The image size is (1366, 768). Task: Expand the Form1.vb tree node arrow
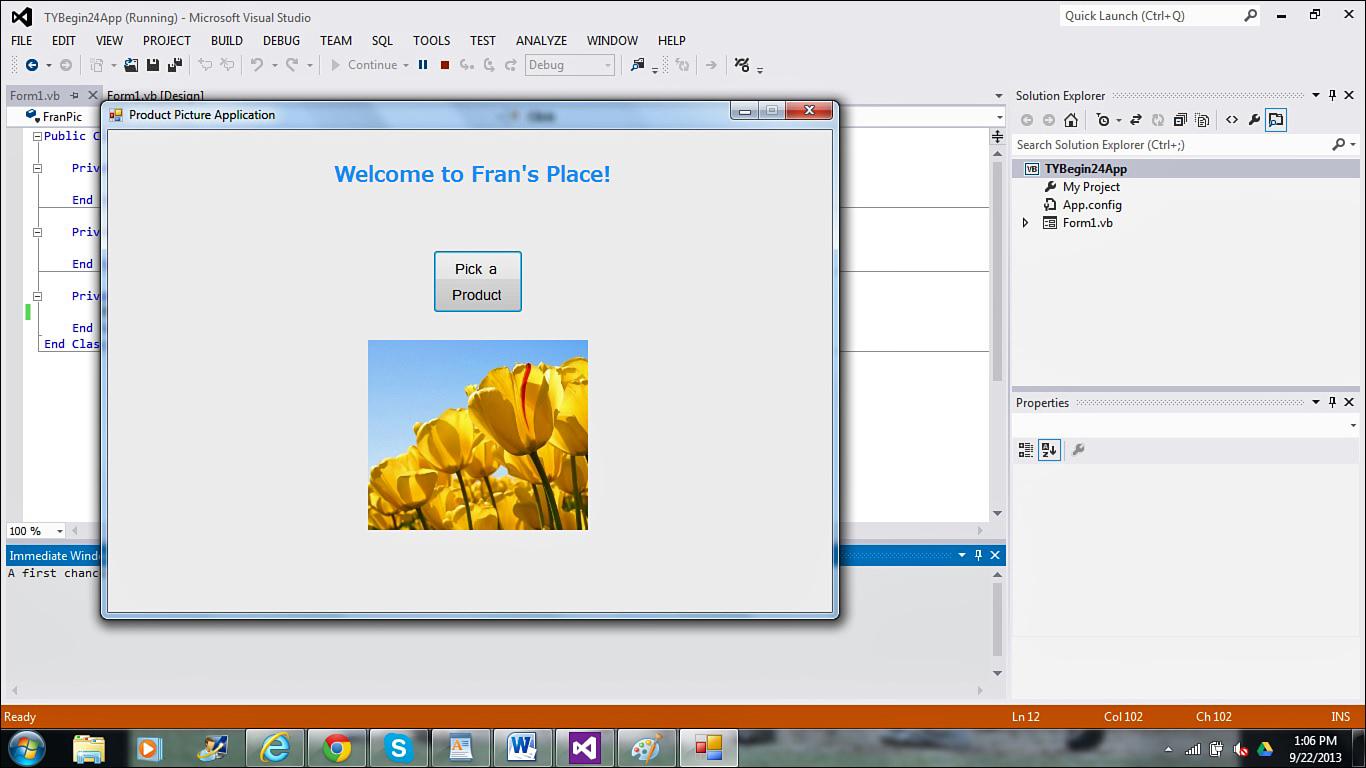pyautogui.click(x=1025, y=223)
